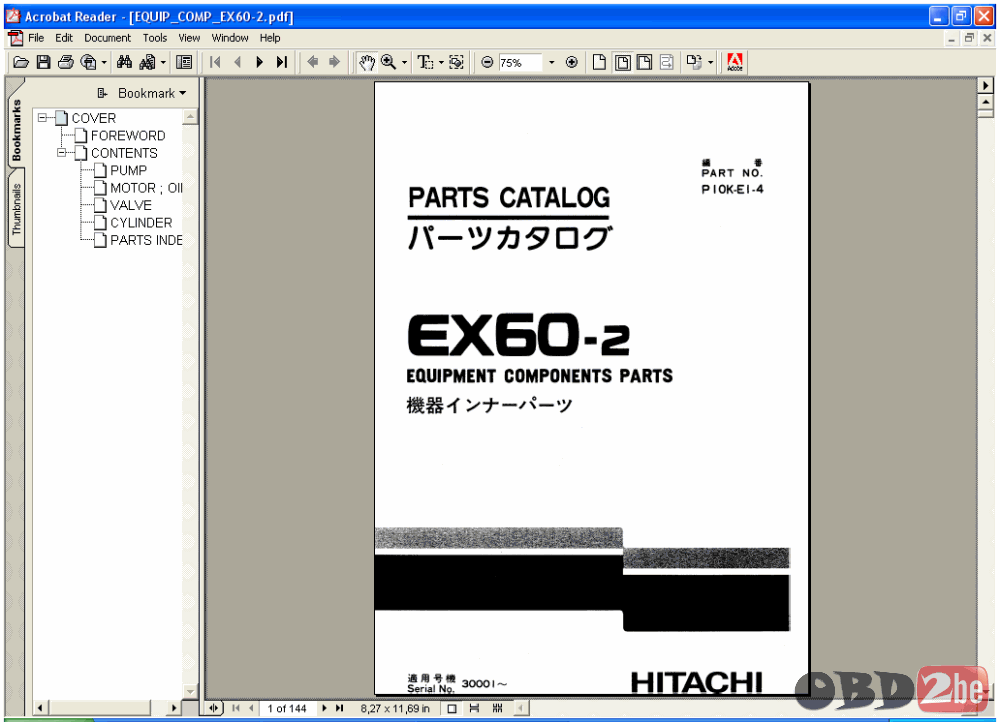Viewport: 1000px width, 722px height.
Task: Select the Graphics Select snapshot tool
Action: (x=457, y=62)
